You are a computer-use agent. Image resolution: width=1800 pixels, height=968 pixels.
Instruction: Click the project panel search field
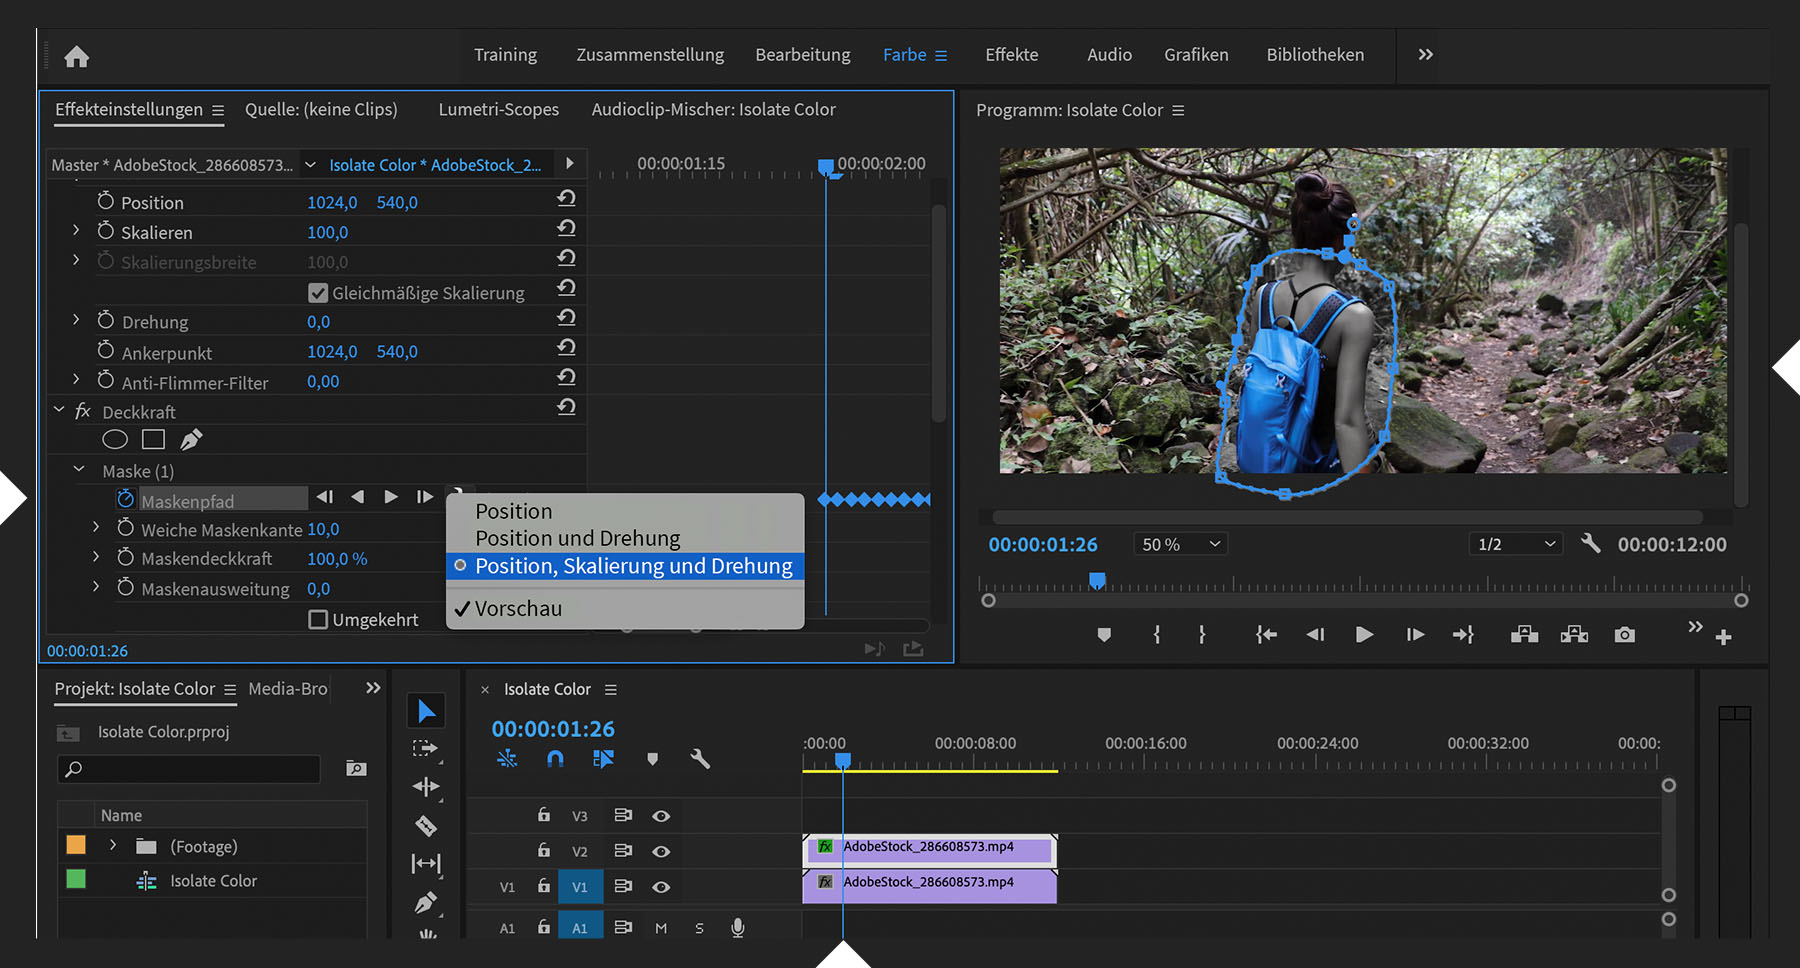click(190, 768)
